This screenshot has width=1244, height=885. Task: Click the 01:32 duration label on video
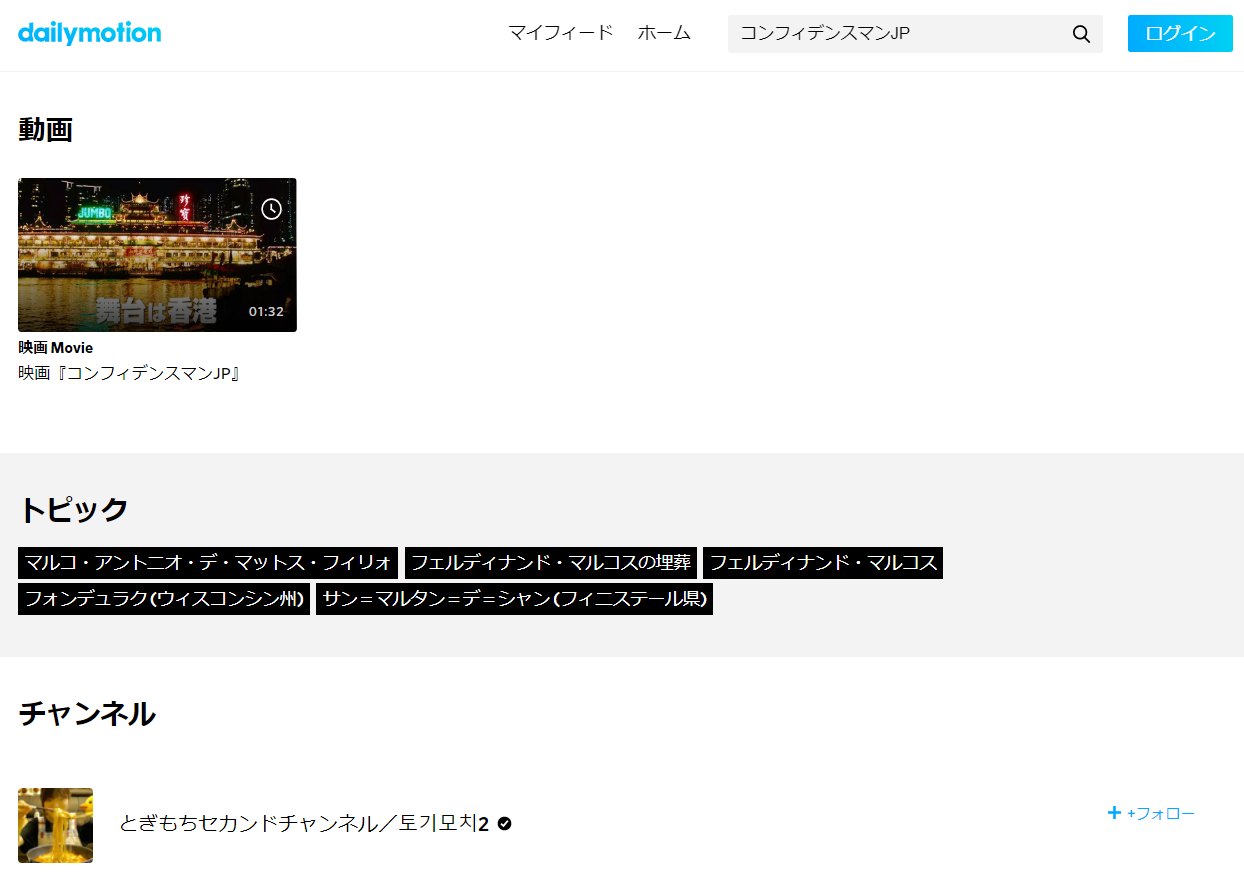click(266, 311)
